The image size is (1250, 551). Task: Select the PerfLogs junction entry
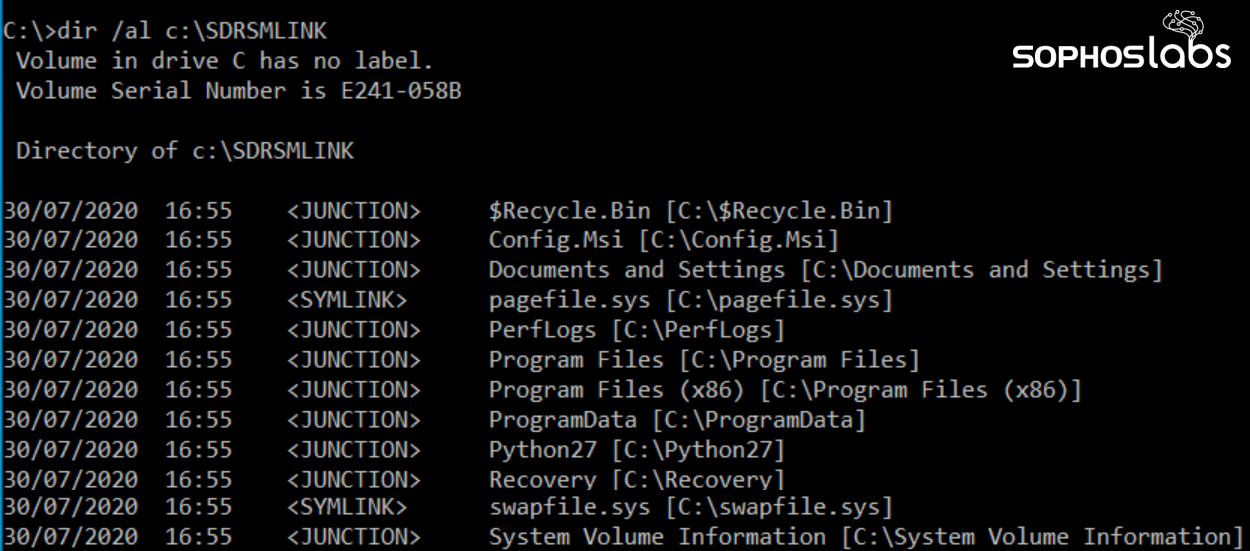pos(636,330)
